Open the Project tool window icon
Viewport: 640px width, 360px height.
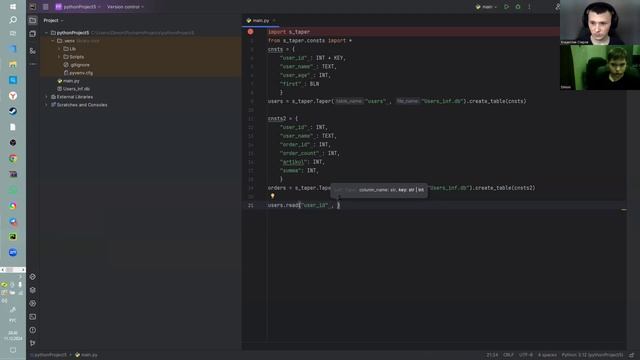pos(33,20)
